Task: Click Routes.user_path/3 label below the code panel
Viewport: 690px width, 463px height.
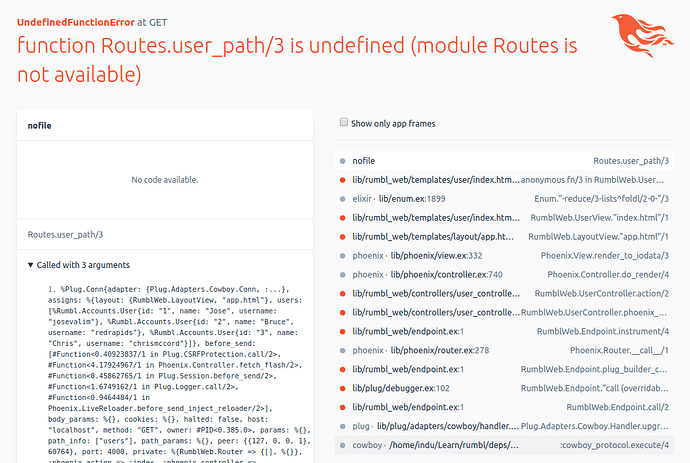Action: pyautogui.click(x=65, y=234)
